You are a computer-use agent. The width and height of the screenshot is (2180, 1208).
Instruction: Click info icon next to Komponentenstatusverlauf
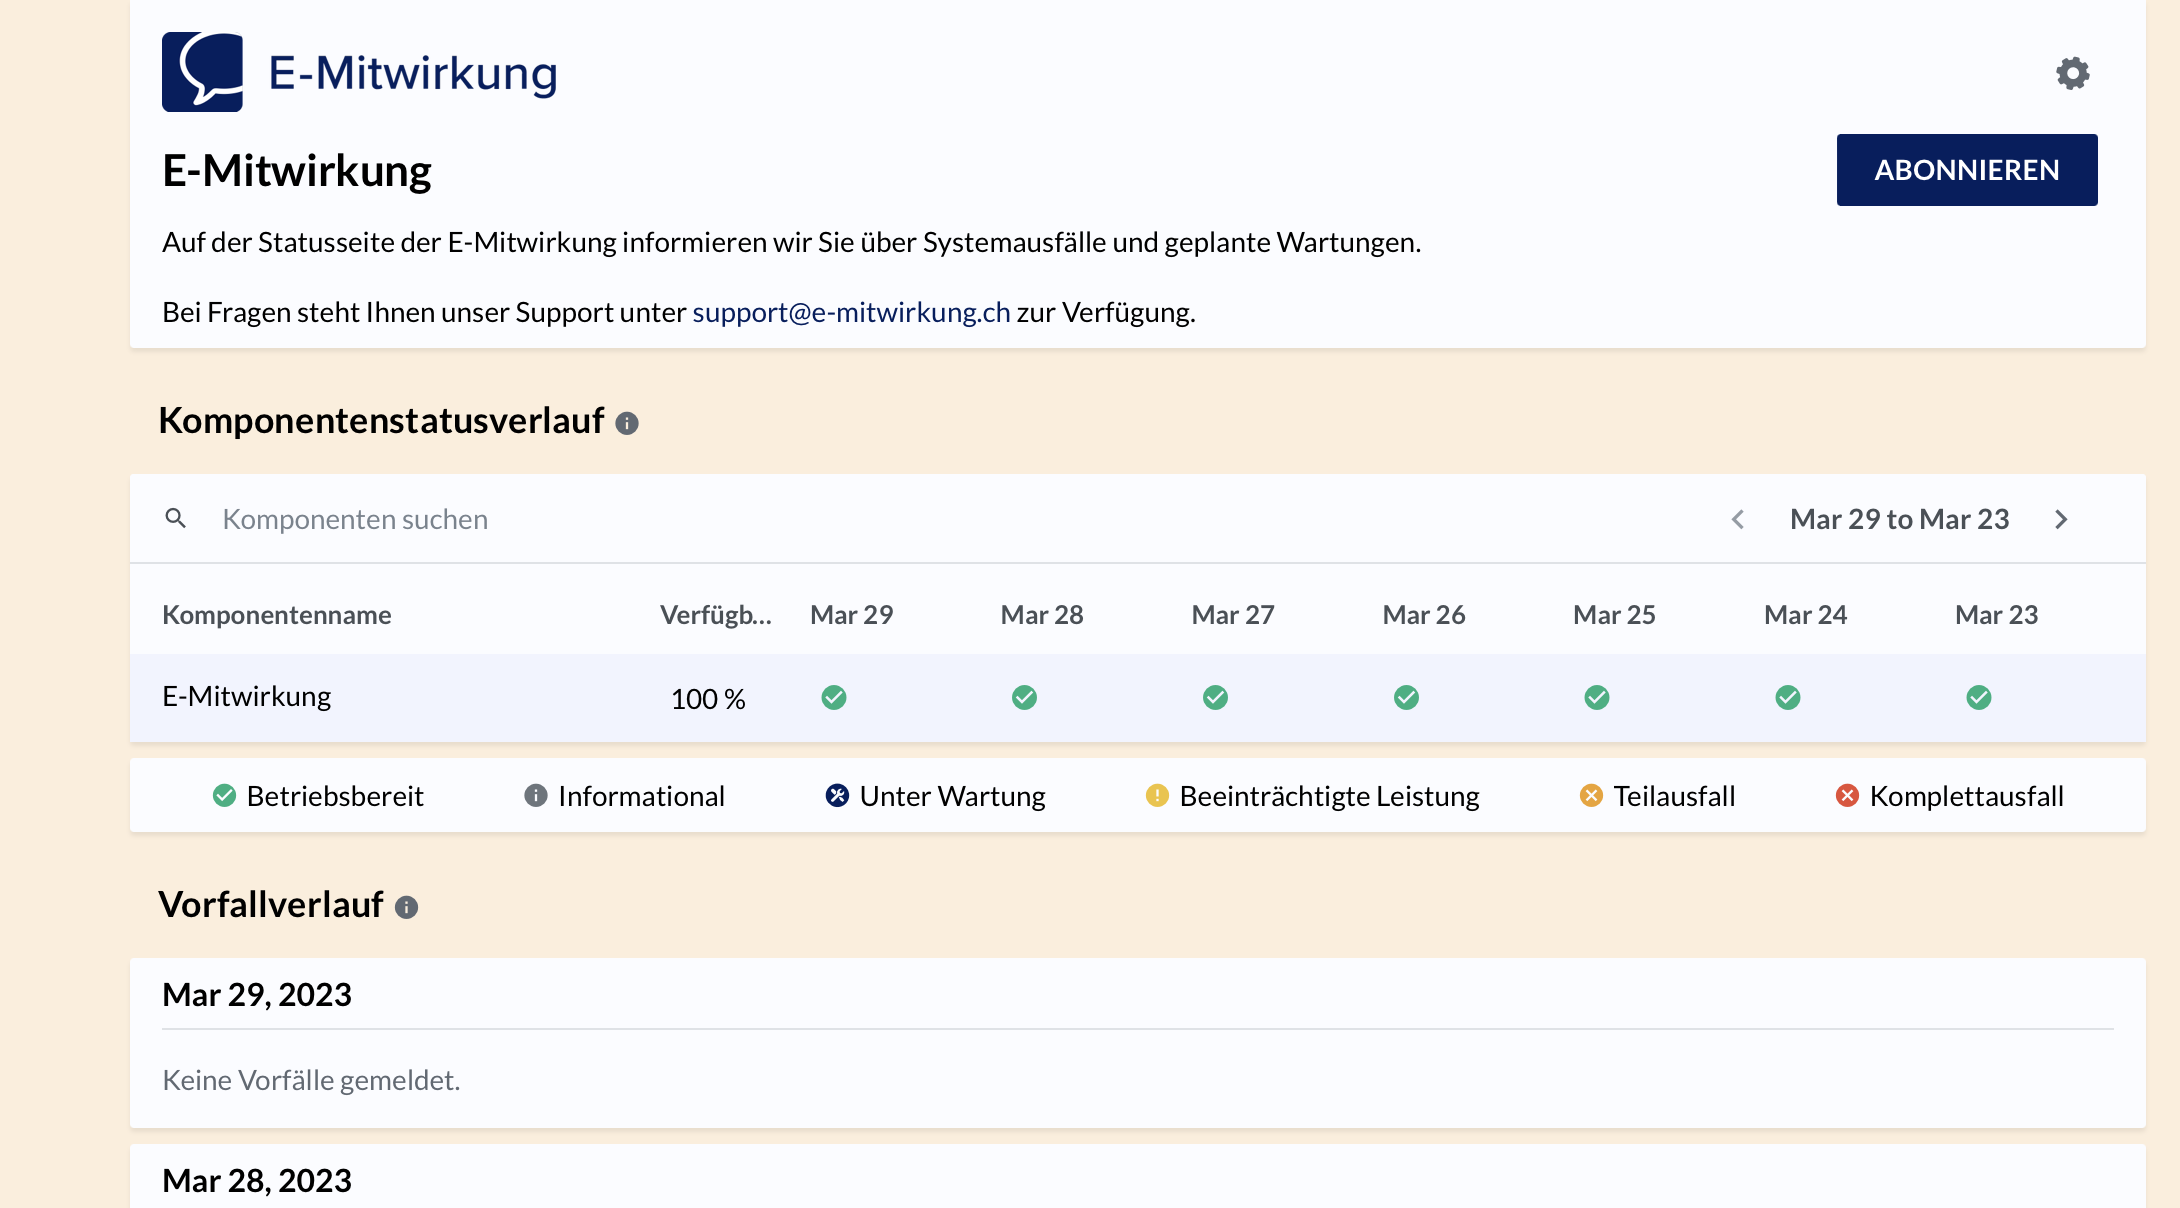pyautogui.click(x=627, y=423)
